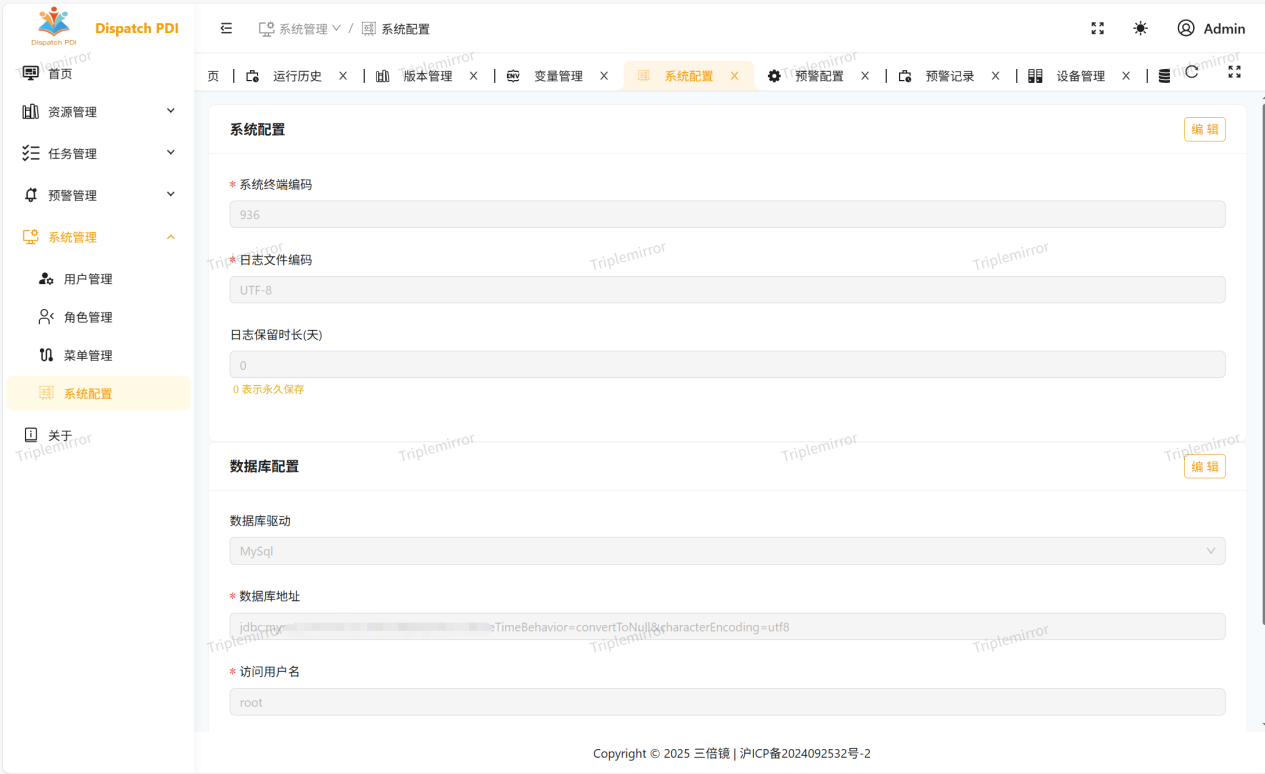Click the 角色管理 role icon
Image resolution: width=1265 pixels, height=774 pixels.
(x=46, y=317)
